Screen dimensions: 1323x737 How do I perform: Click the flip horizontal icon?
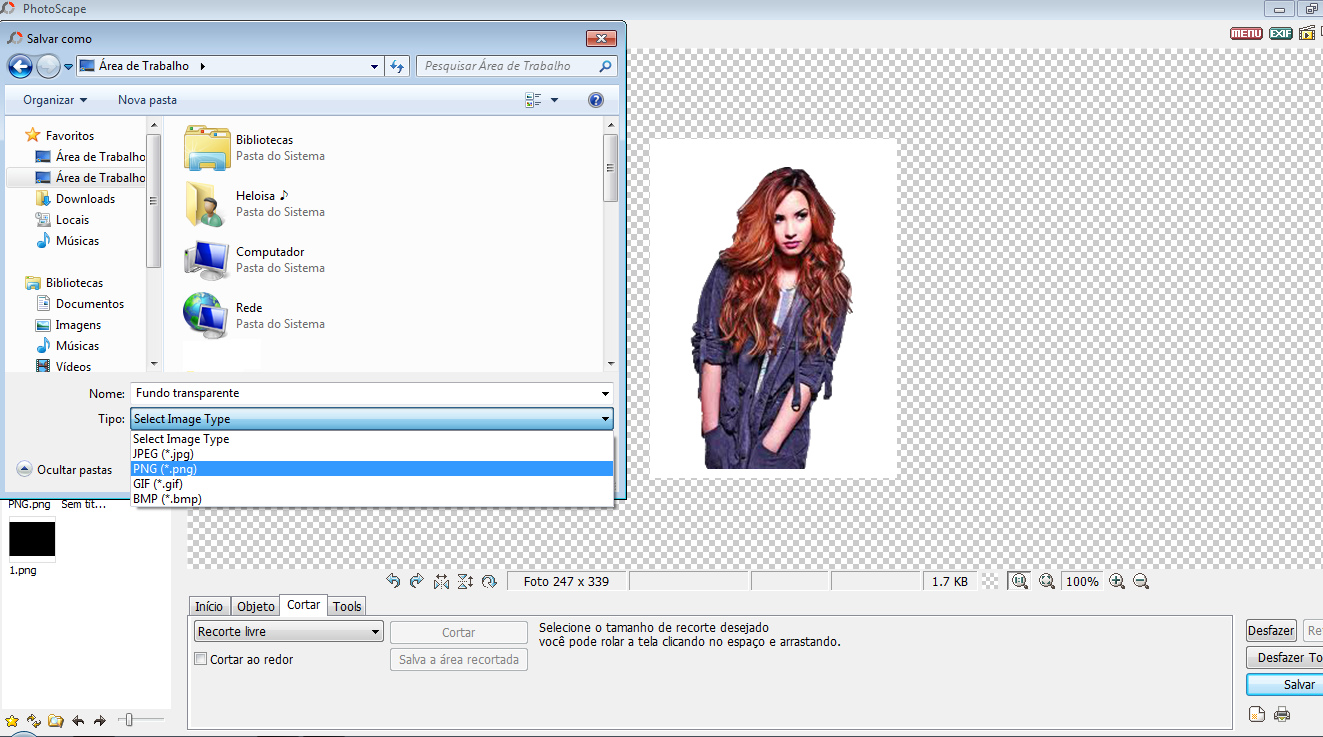[441, 580]
